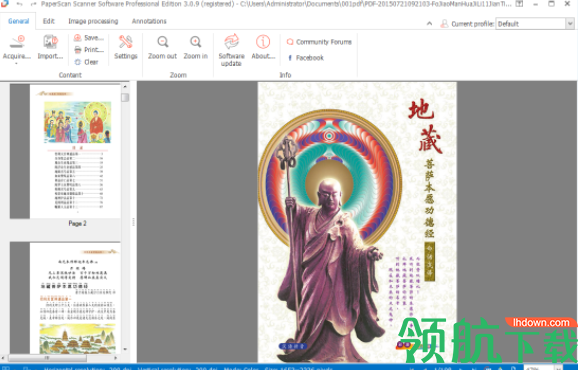Viewport: 578px width, 370px height.
Task: Open the Acquire dropdown arrow
Action: coord(16,64)
